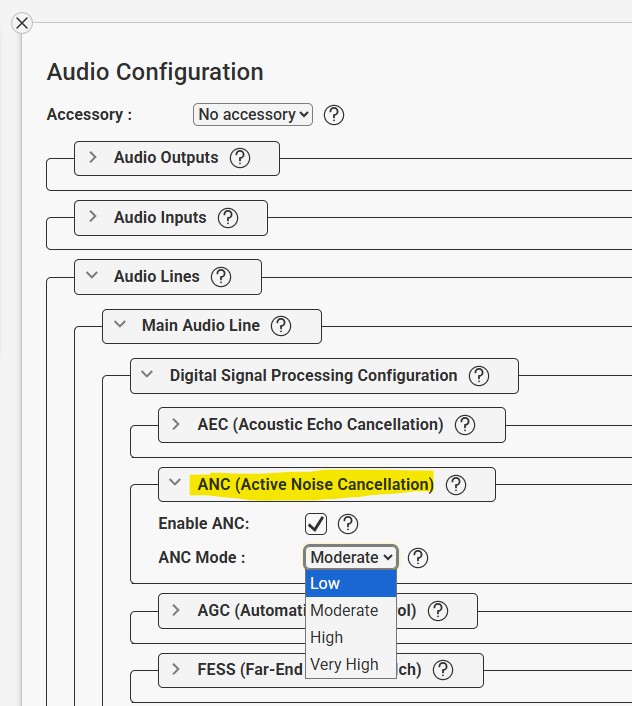Show help for Audio Lines
Image resolution: width=632 pixels, height=706 pixels.
[221, 277]
